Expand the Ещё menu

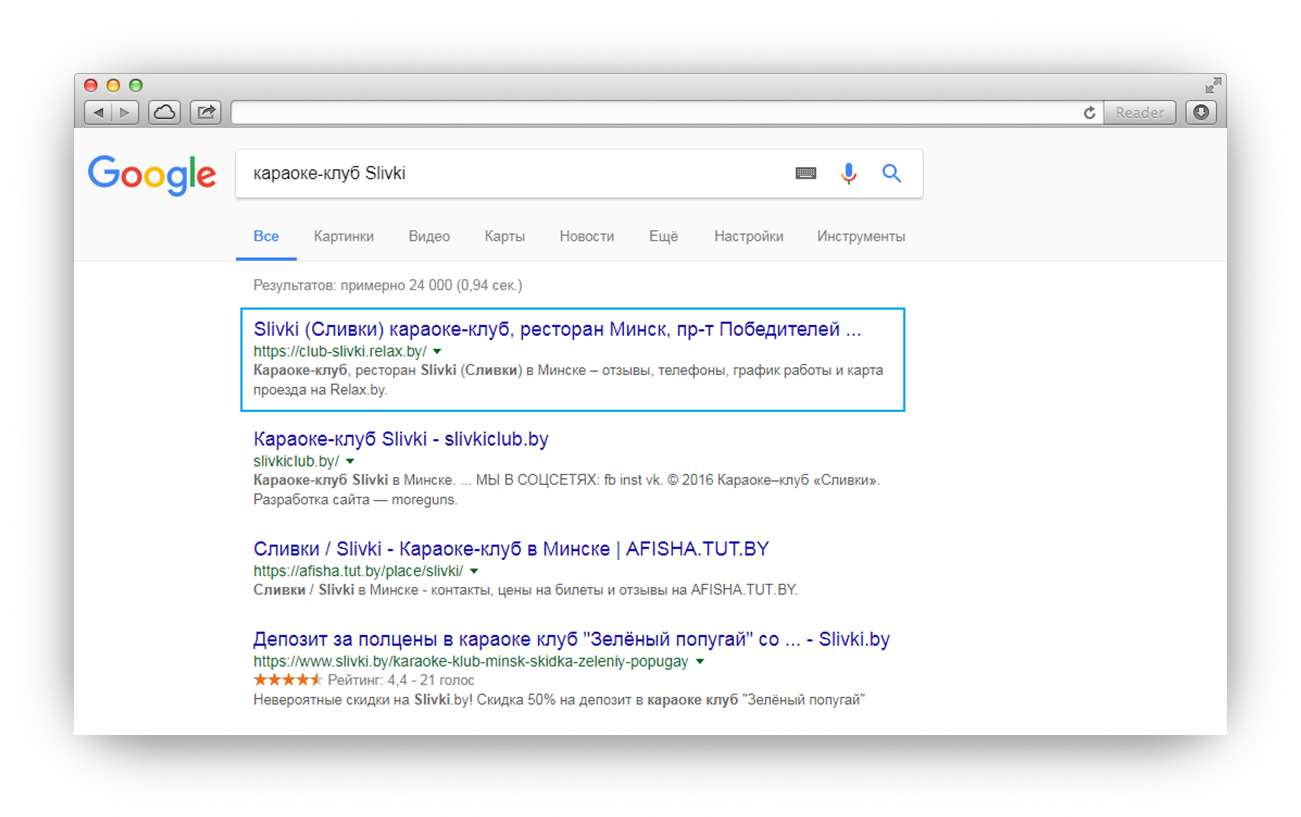[663, 237]
